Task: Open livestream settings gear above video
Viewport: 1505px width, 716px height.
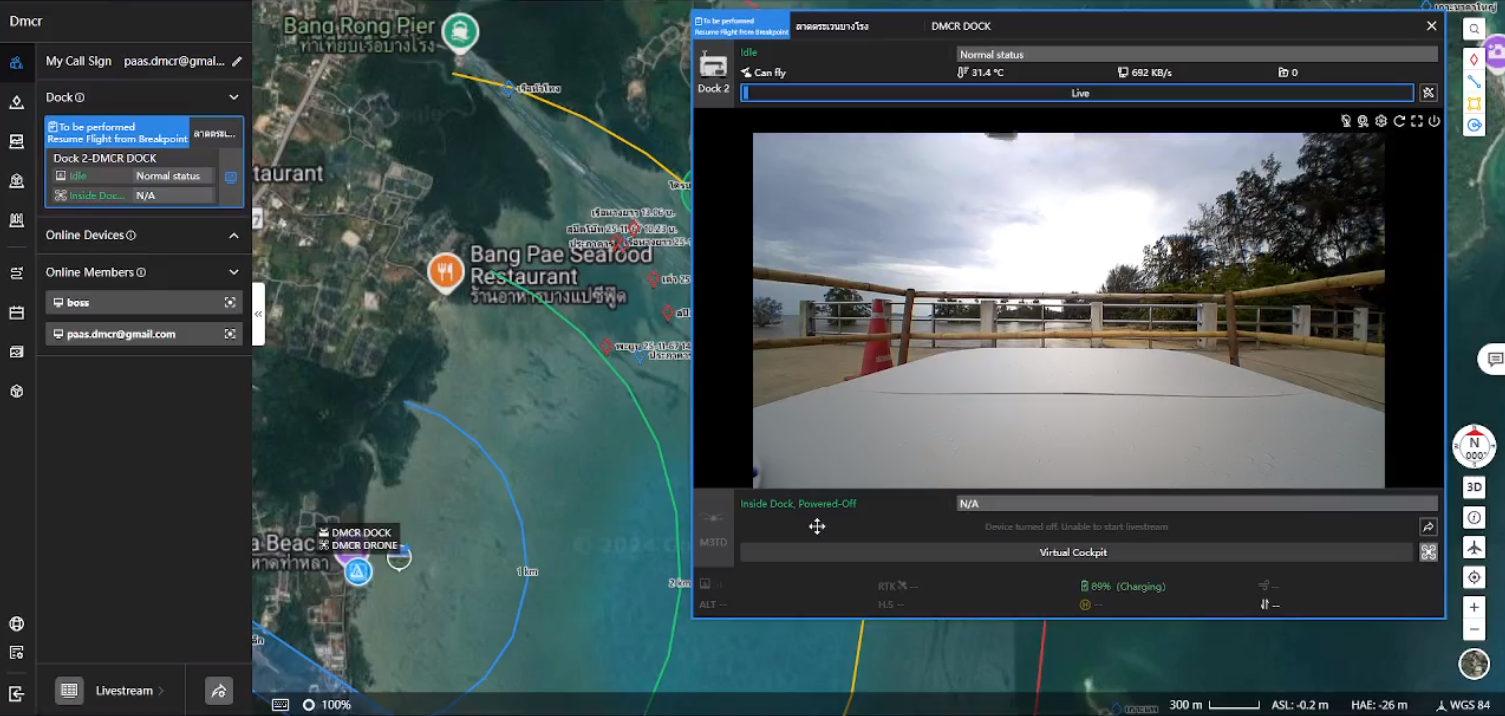Action: (1381, 121)
